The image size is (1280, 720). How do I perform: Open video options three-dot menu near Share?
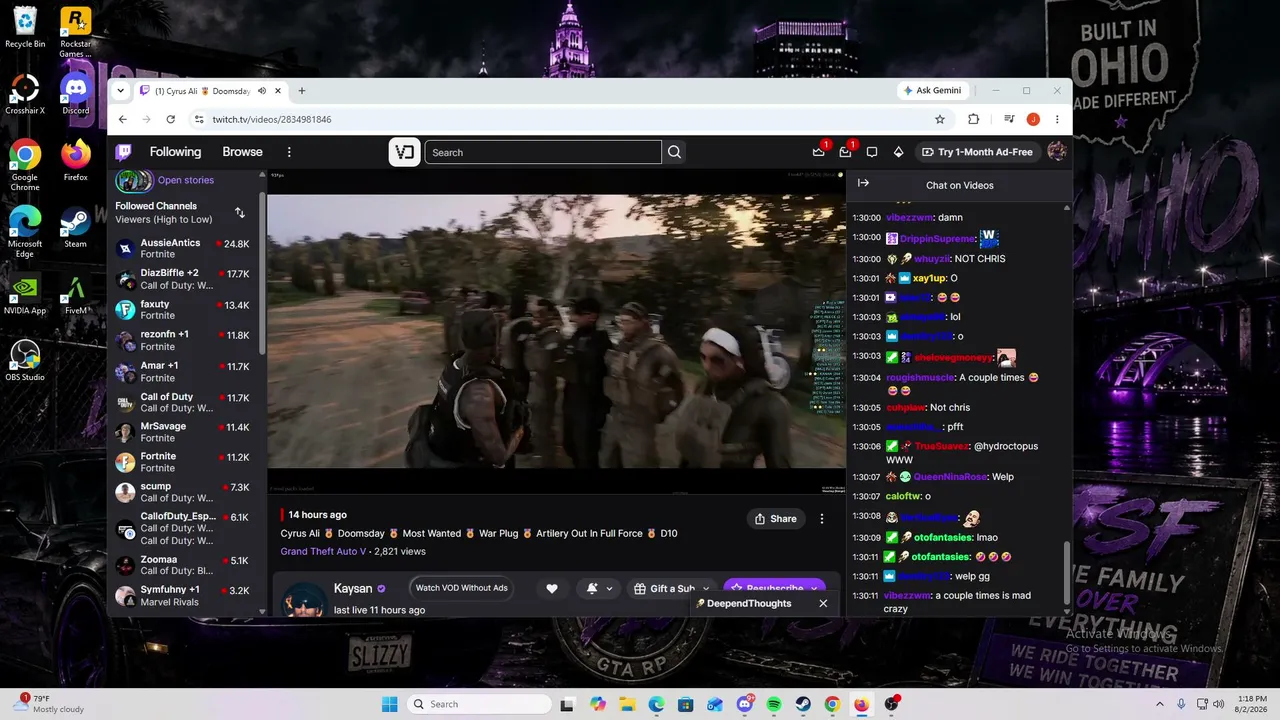pyautogui.click(x=822, y=519)
